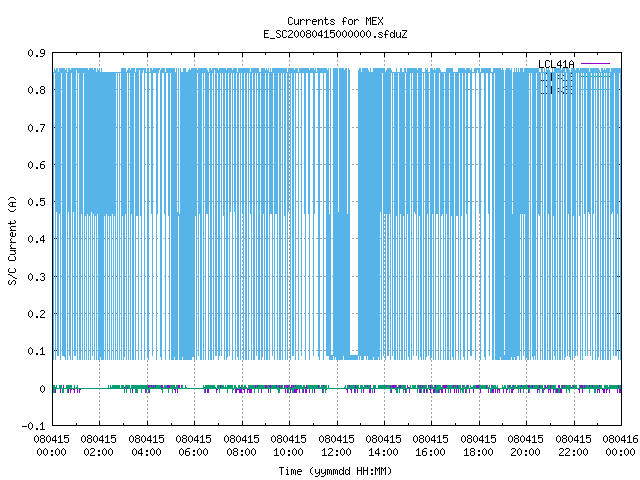
Task: Click the x-axis label "080415 12:00"
Action: (x=336, y=446)
